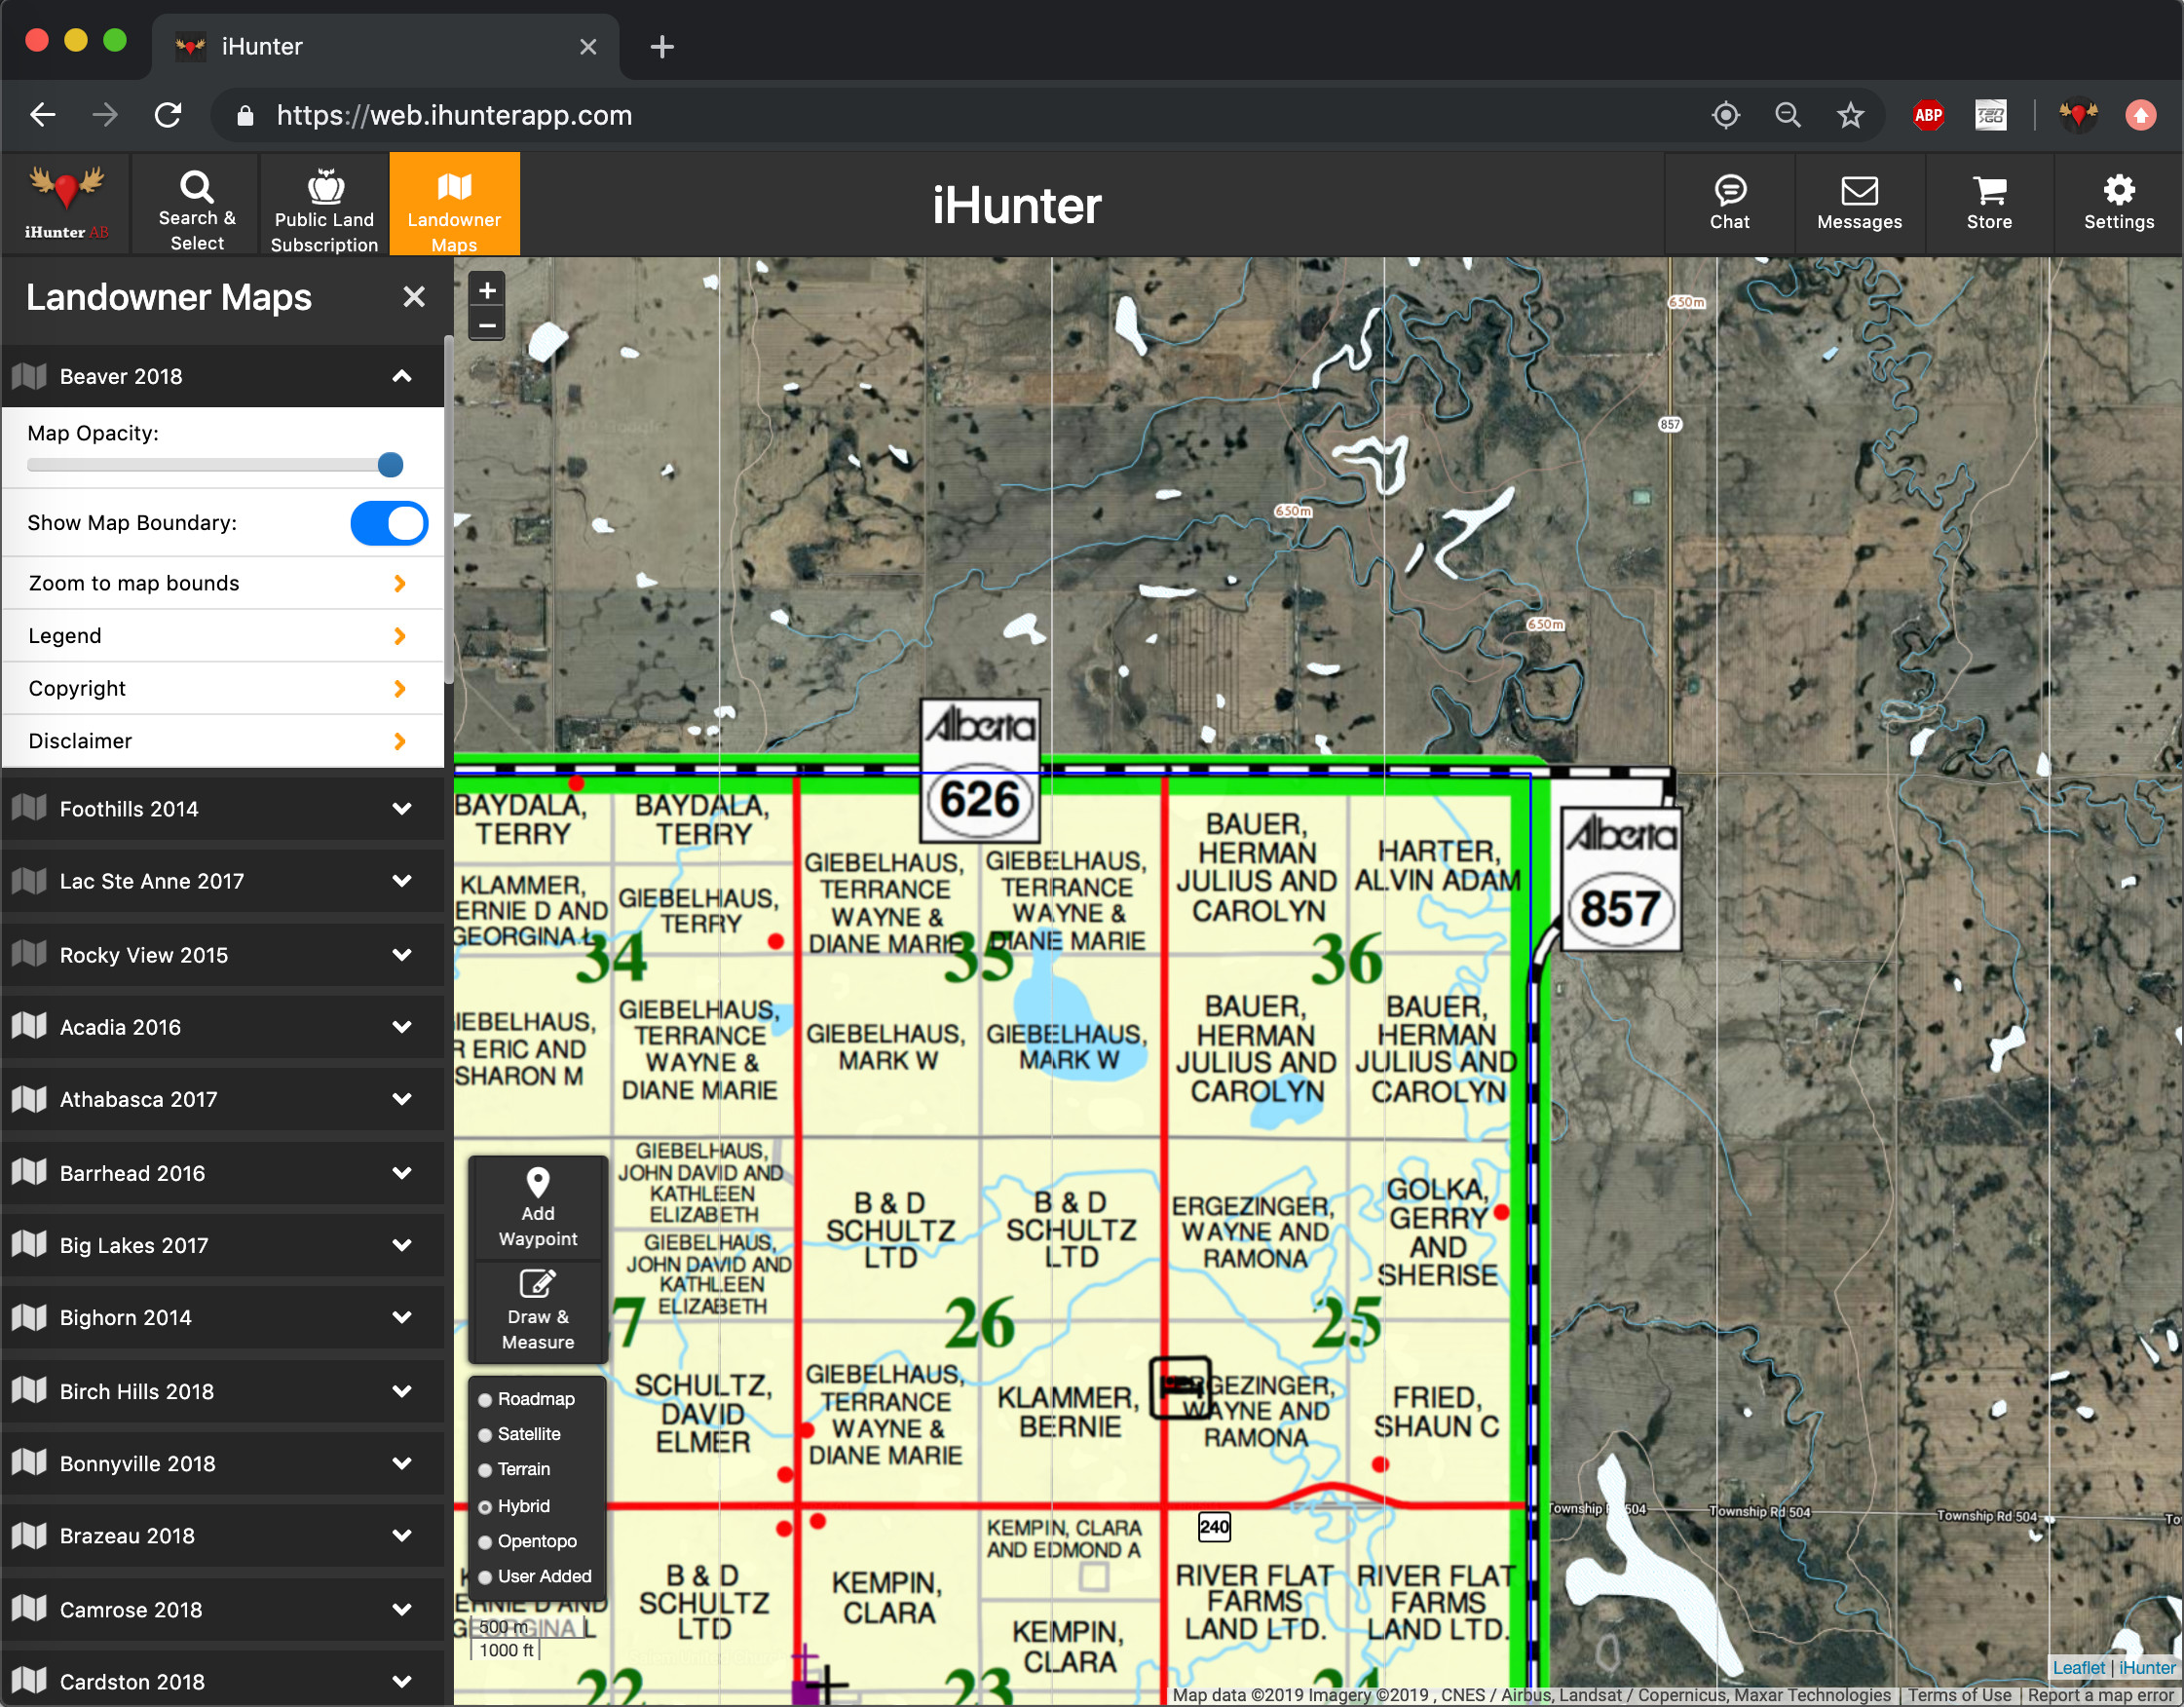Click the location target icon
This screenshot has width=2184, height=1707.
click(1726, 115)
